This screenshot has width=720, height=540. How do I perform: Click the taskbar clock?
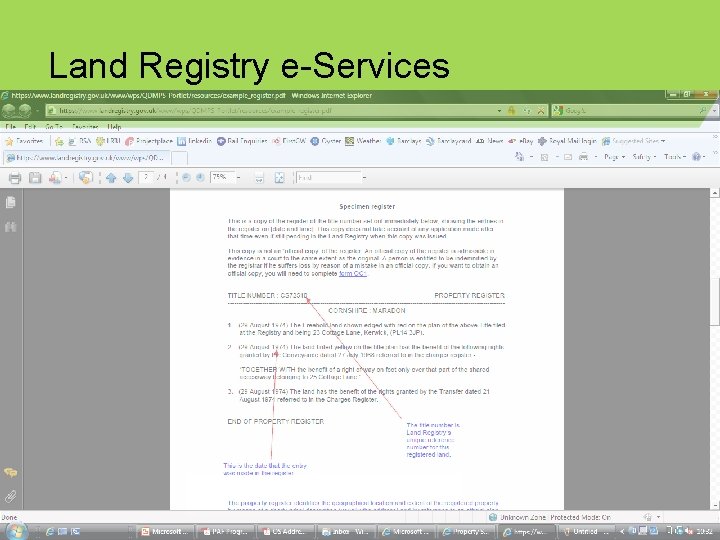coord(705,532)
